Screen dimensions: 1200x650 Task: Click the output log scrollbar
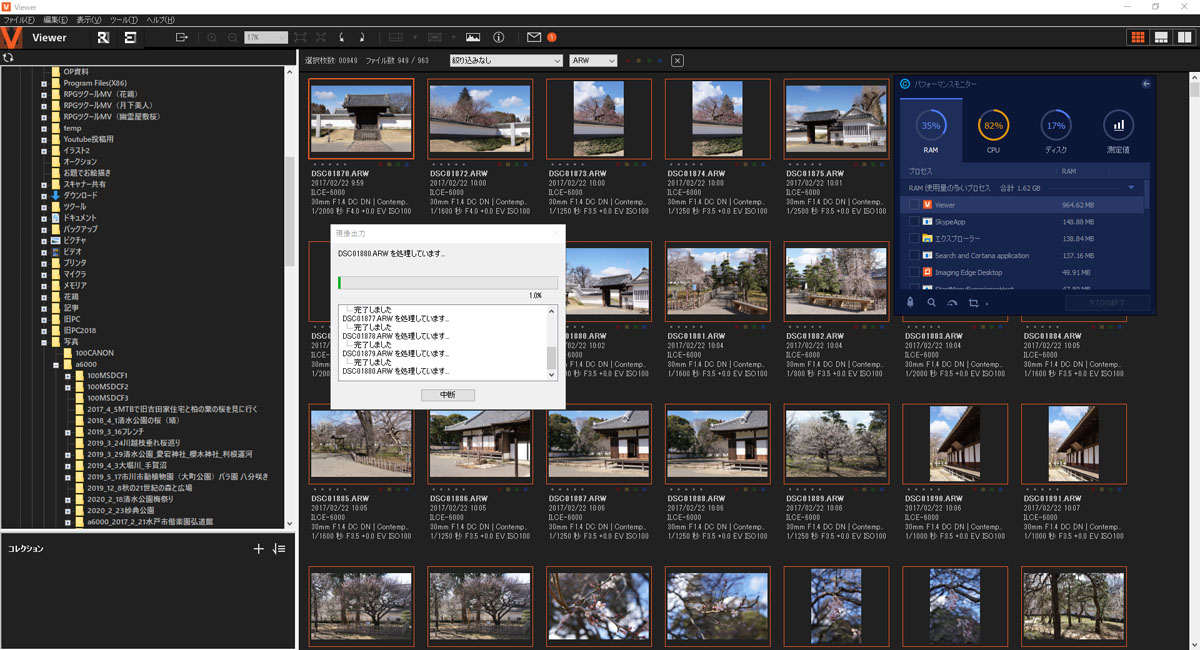point(551,342)
